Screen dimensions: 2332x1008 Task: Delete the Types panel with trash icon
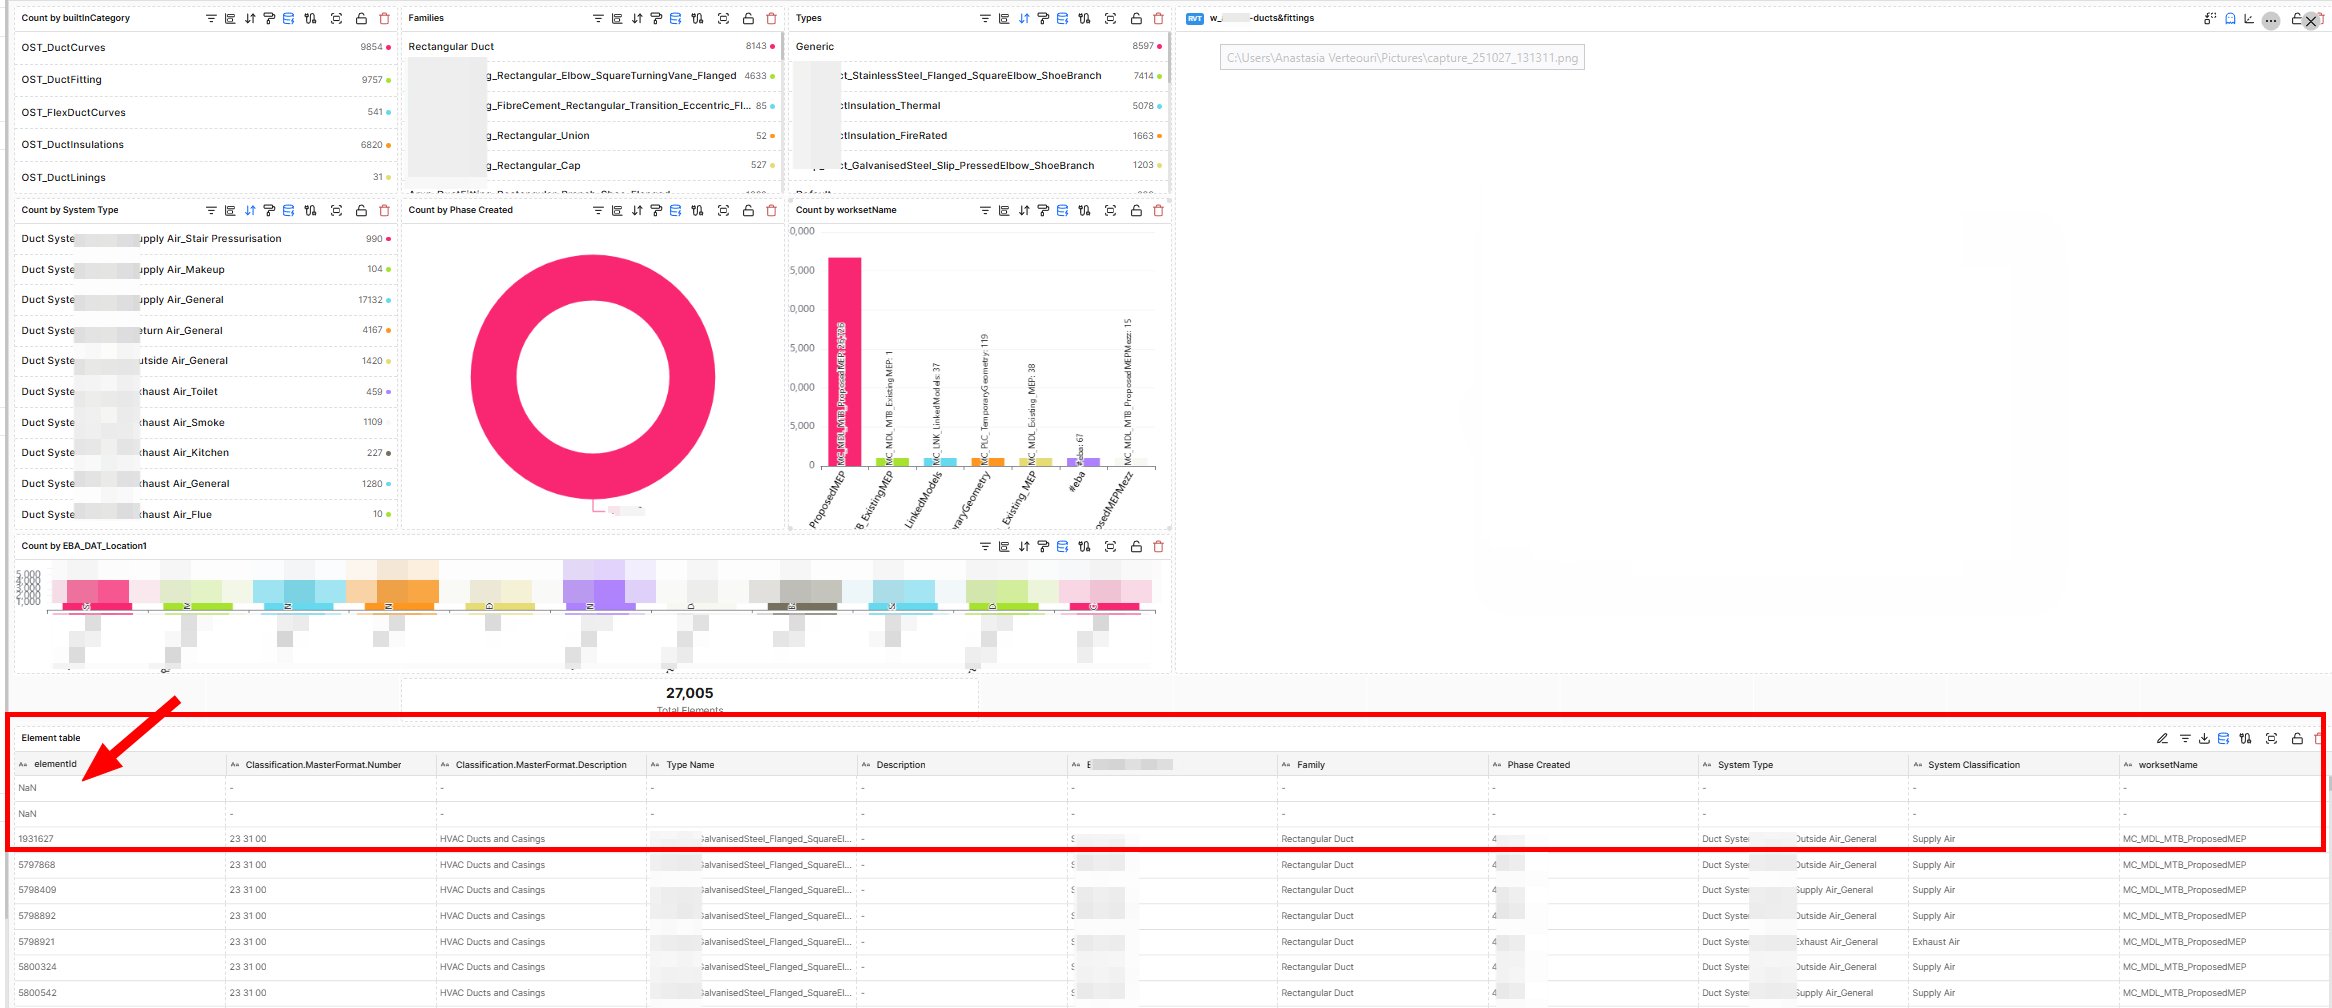click(x=1158, y=18)
